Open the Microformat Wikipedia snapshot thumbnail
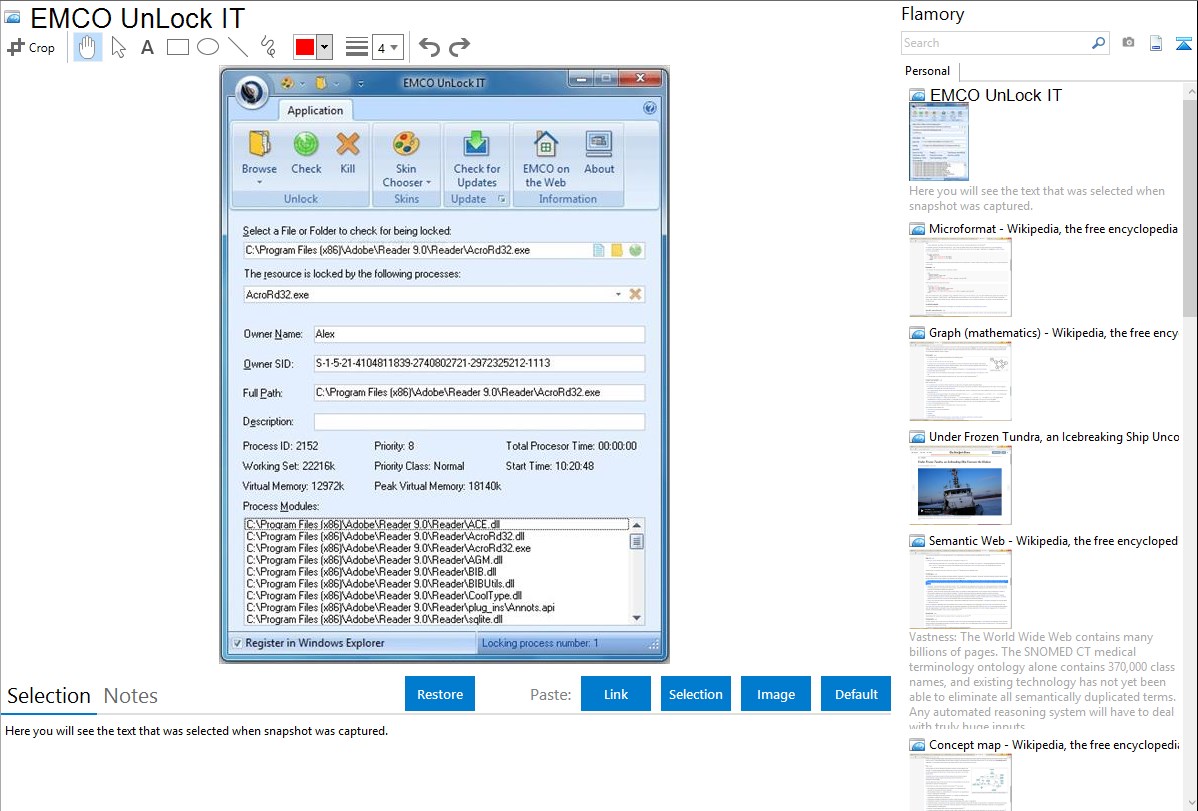Image resolution: width=1198 pixels, height=811 pixels. pos(960,277)
